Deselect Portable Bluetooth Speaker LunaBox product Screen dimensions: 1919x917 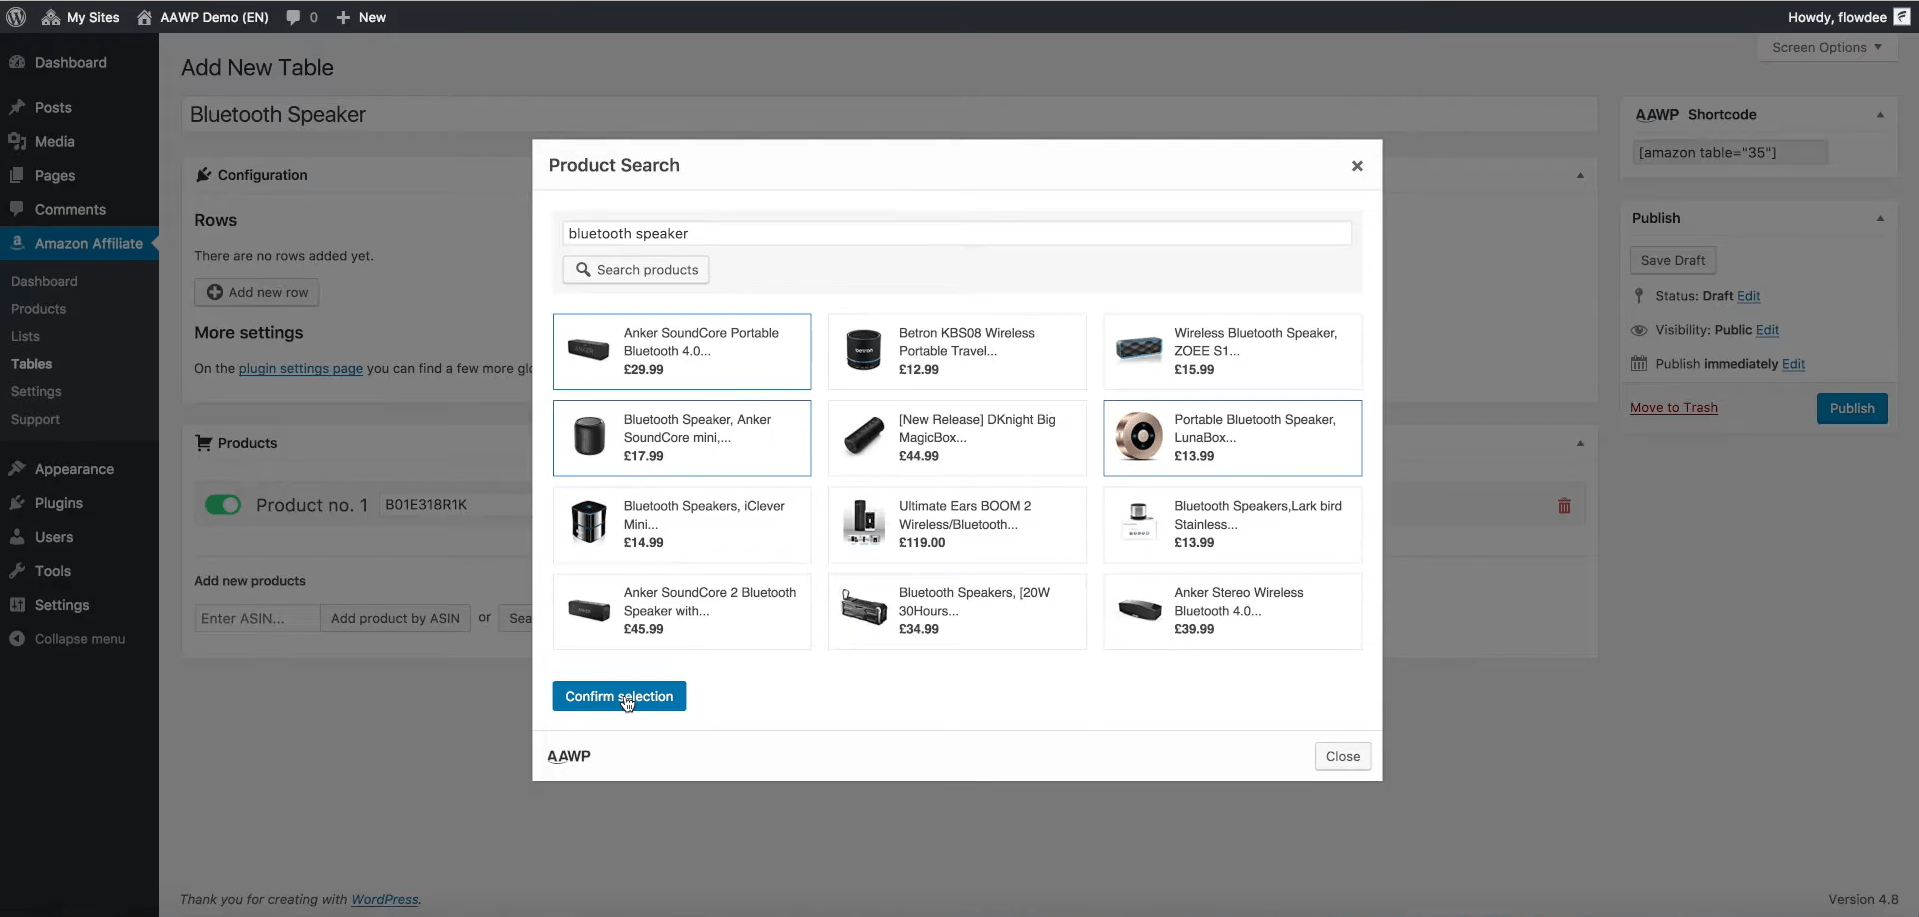point(1232,438)
